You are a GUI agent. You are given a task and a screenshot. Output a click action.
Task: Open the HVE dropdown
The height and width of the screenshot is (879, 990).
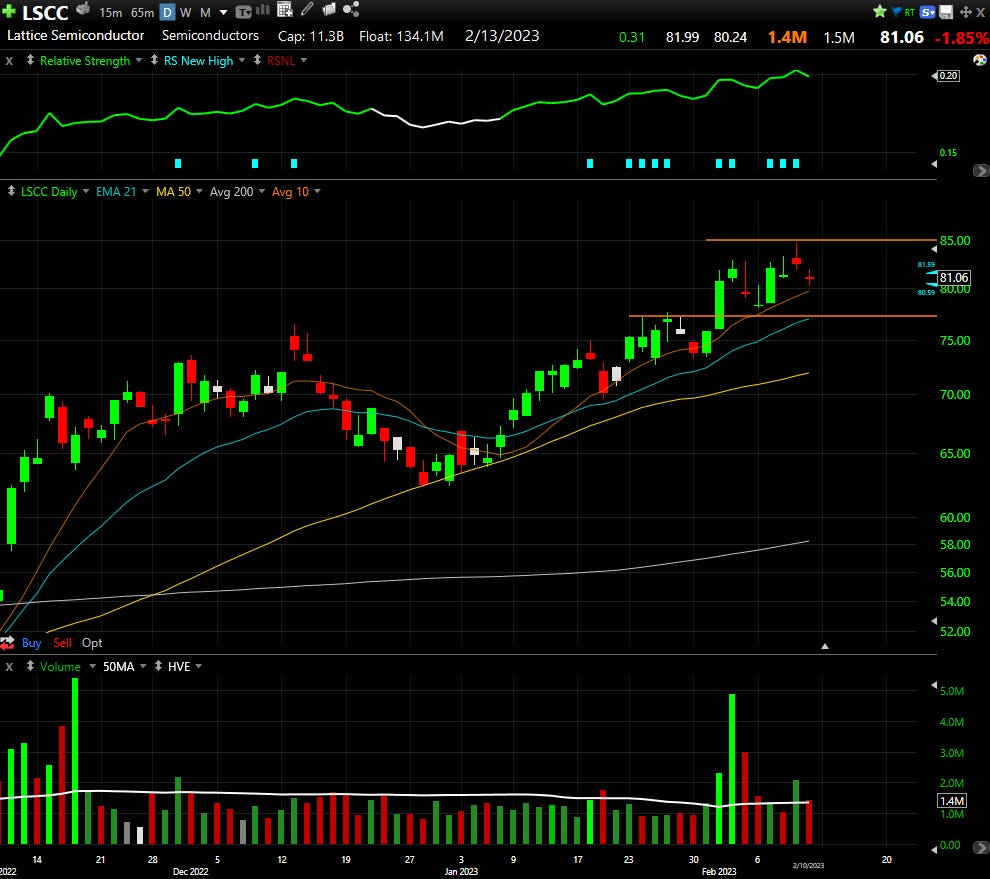199,666
